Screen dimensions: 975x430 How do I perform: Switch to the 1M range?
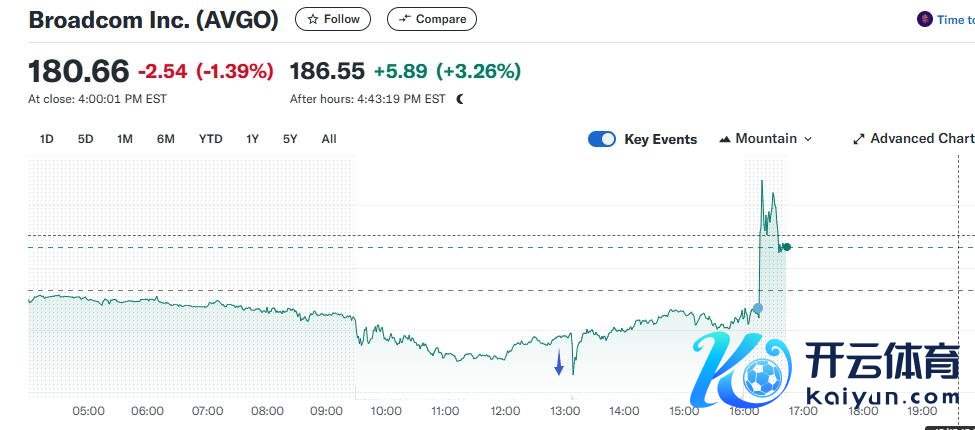124,139
